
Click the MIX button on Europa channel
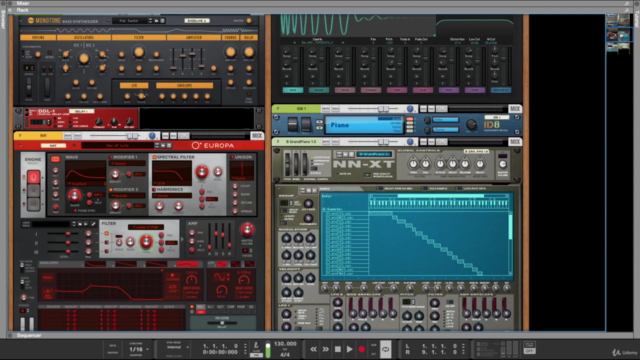pos(257,136)
